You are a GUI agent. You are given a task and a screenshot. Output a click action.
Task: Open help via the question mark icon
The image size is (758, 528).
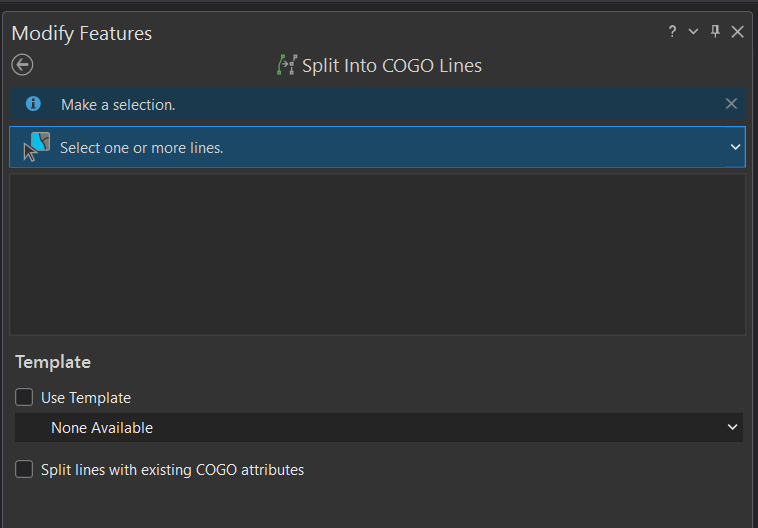pyautogui.click(x=672, y=32)
